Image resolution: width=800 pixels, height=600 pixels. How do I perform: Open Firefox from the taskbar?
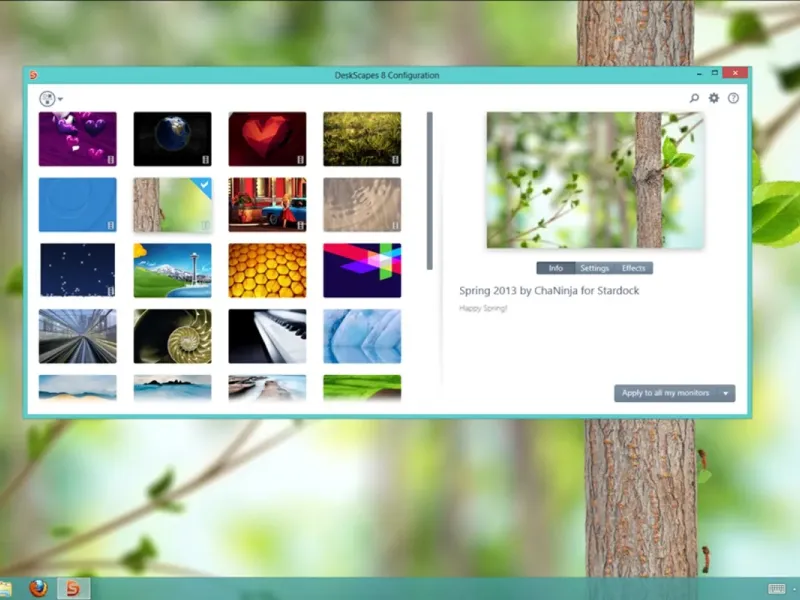pyautogui.click(x=38, y=588)
